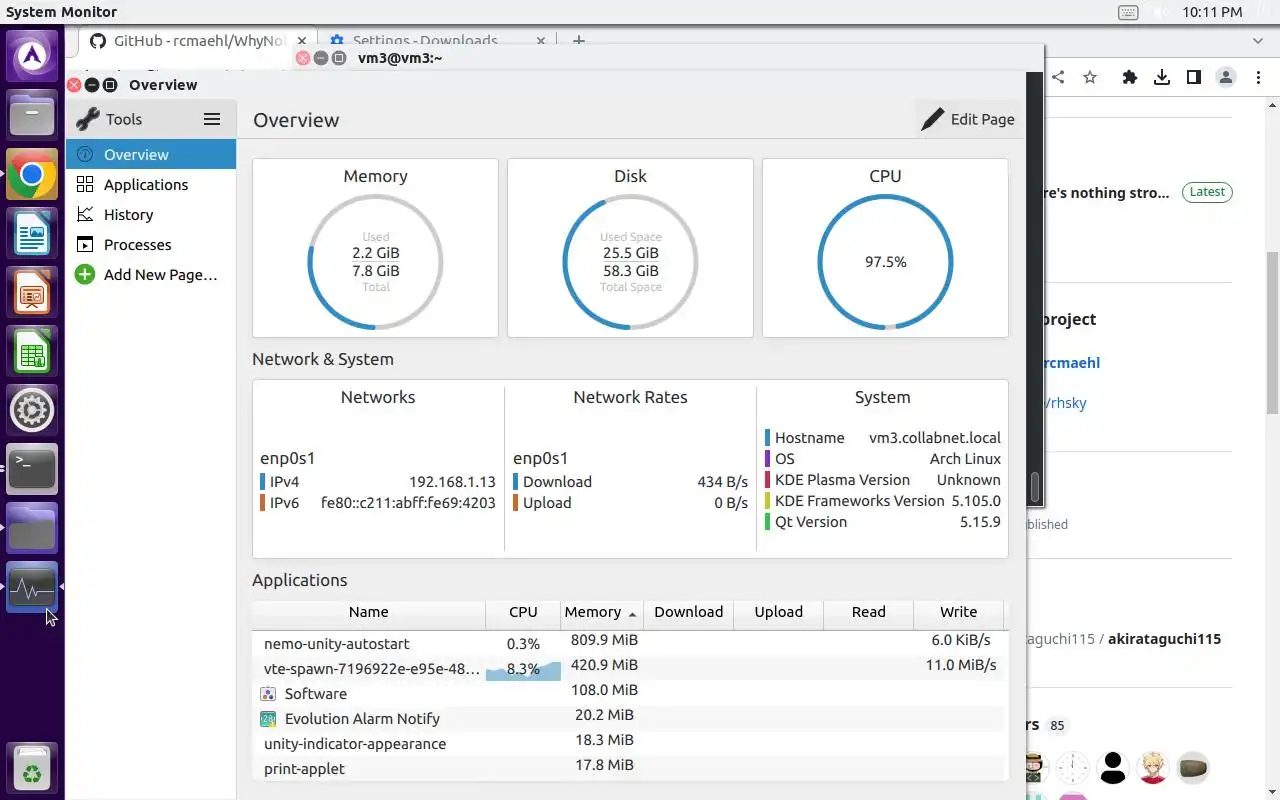Select the Software application row

click(628, 693)
